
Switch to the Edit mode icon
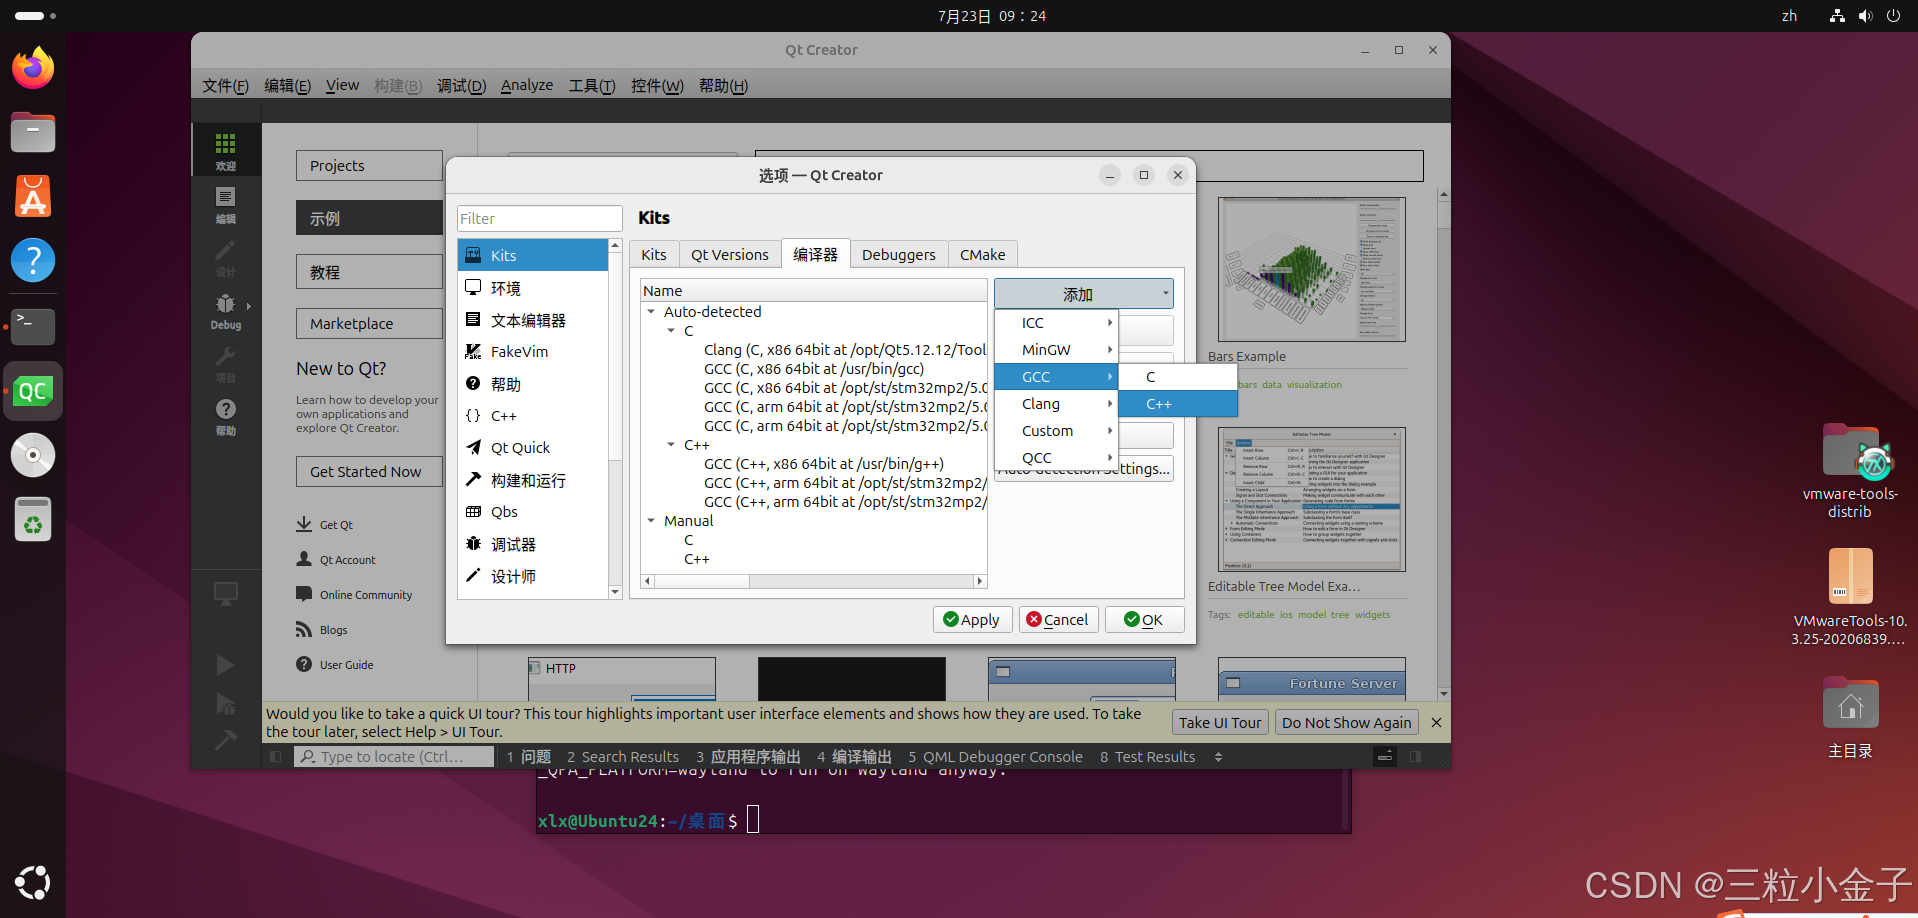tap(226, 204)
